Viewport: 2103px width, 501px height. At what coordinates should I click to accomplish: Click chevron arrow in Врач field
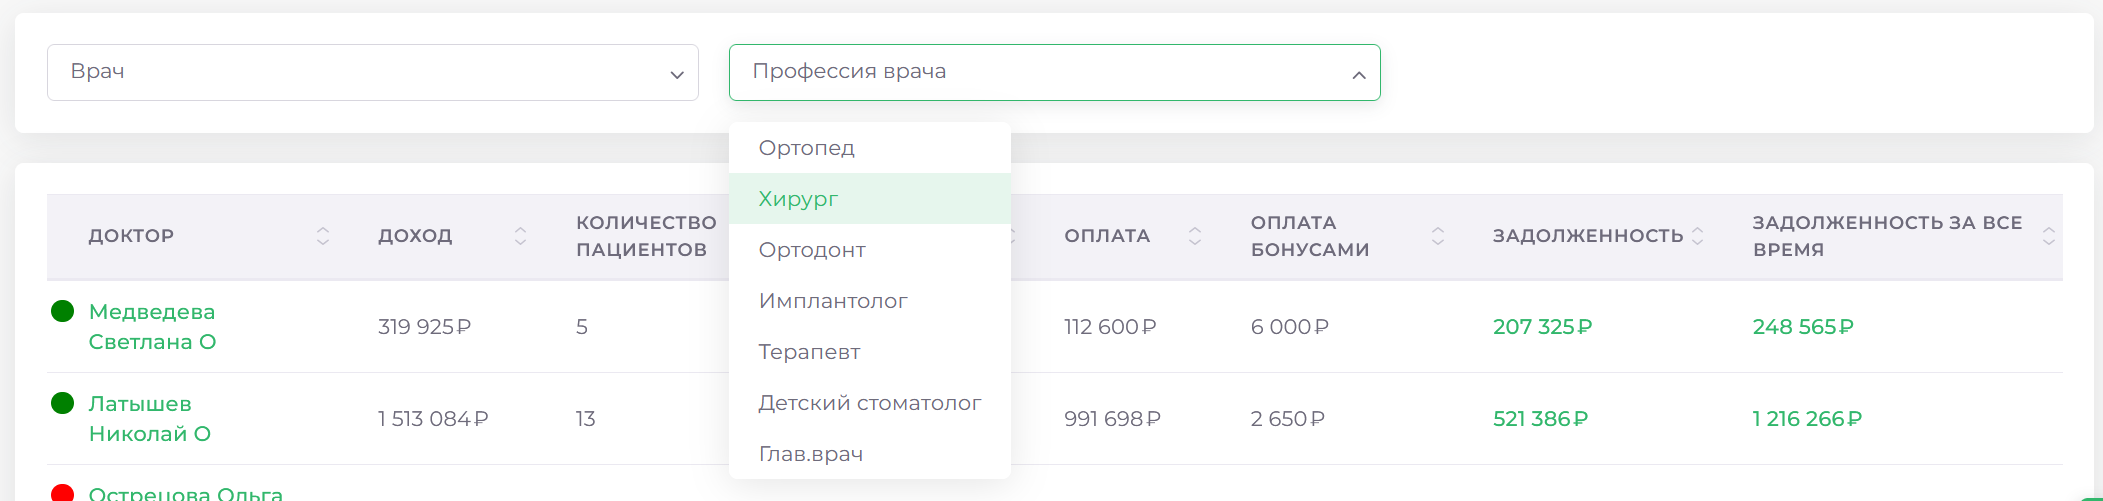coord(676,74)
